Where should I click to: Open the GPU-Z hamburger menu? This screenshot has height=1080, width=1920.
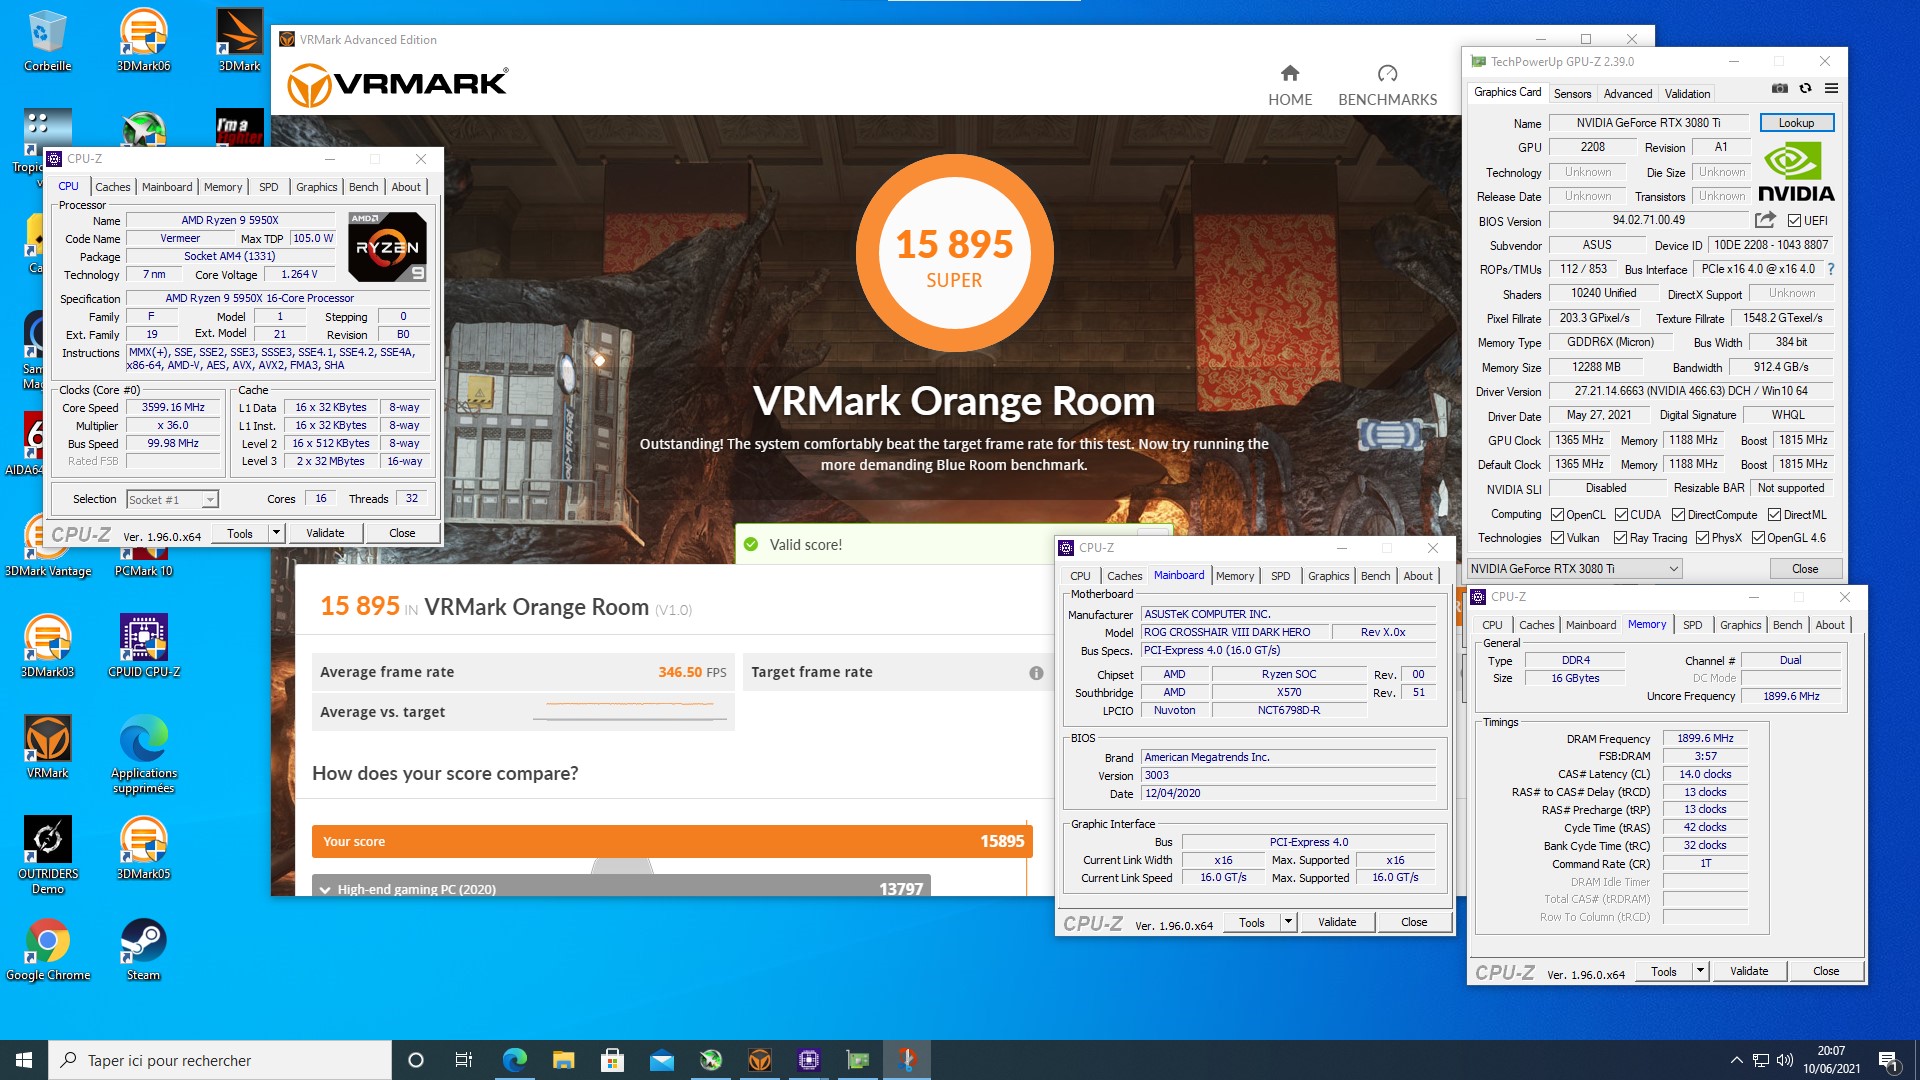pyautogui.click(x=1831, y=89)
